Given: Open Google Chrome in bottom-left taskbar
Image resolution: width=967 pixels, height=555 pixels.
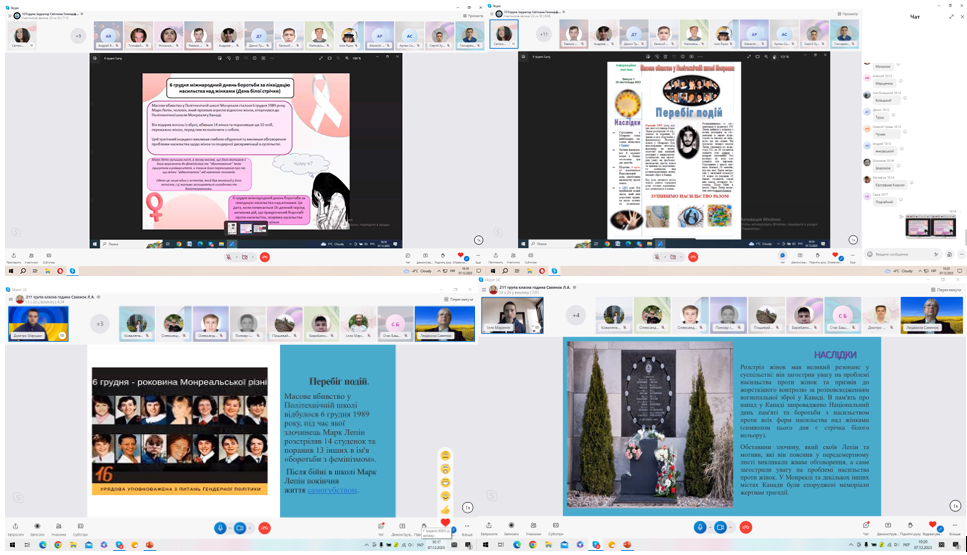Looking at the screenshot, I should (57, 545).
